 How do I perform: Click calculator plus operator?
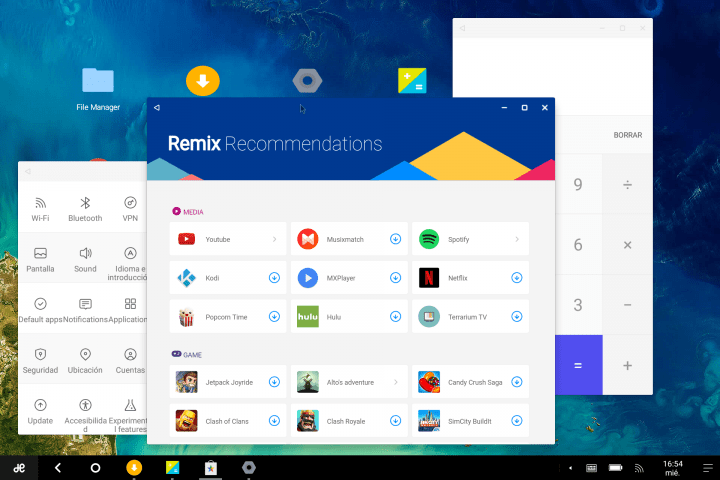click(x=627, y=365)
